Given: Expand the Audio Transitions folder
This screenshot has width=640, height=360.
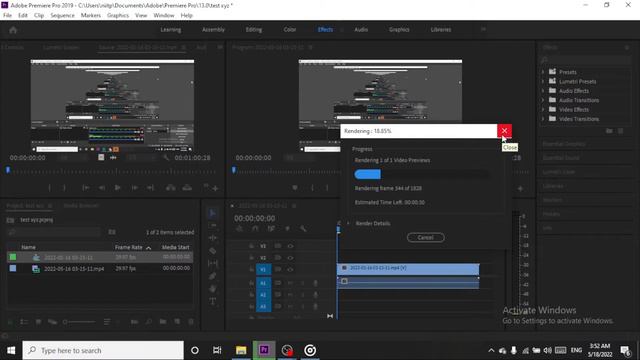Looking at the screenshot, I should coord(543,100).
